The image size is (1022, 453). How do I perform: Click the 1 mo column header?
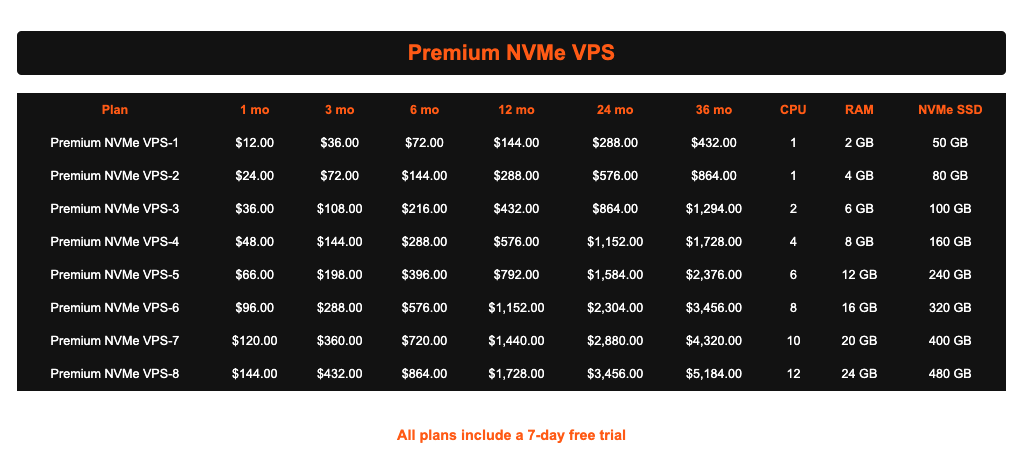(x=255, y=110)
